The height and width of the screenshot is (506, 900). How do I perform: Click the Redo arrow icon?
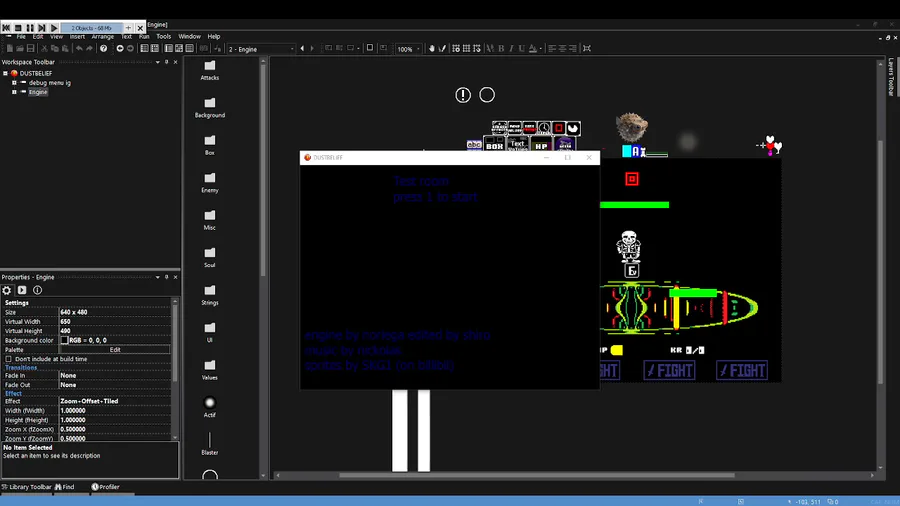pyautogui.click(x=89, y=49)
